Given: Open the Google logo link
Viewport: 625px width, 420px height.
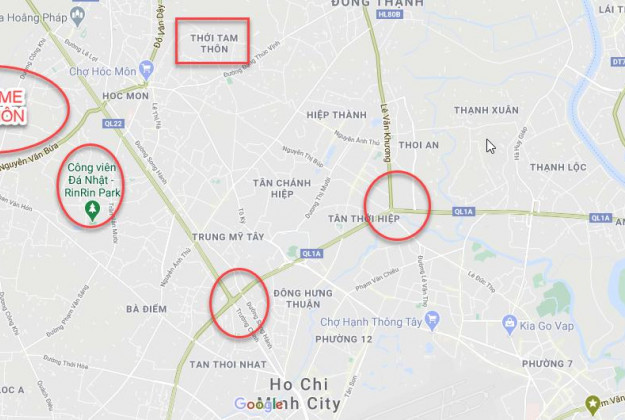Looking at the screenshot, I should (x=259, y=404).
